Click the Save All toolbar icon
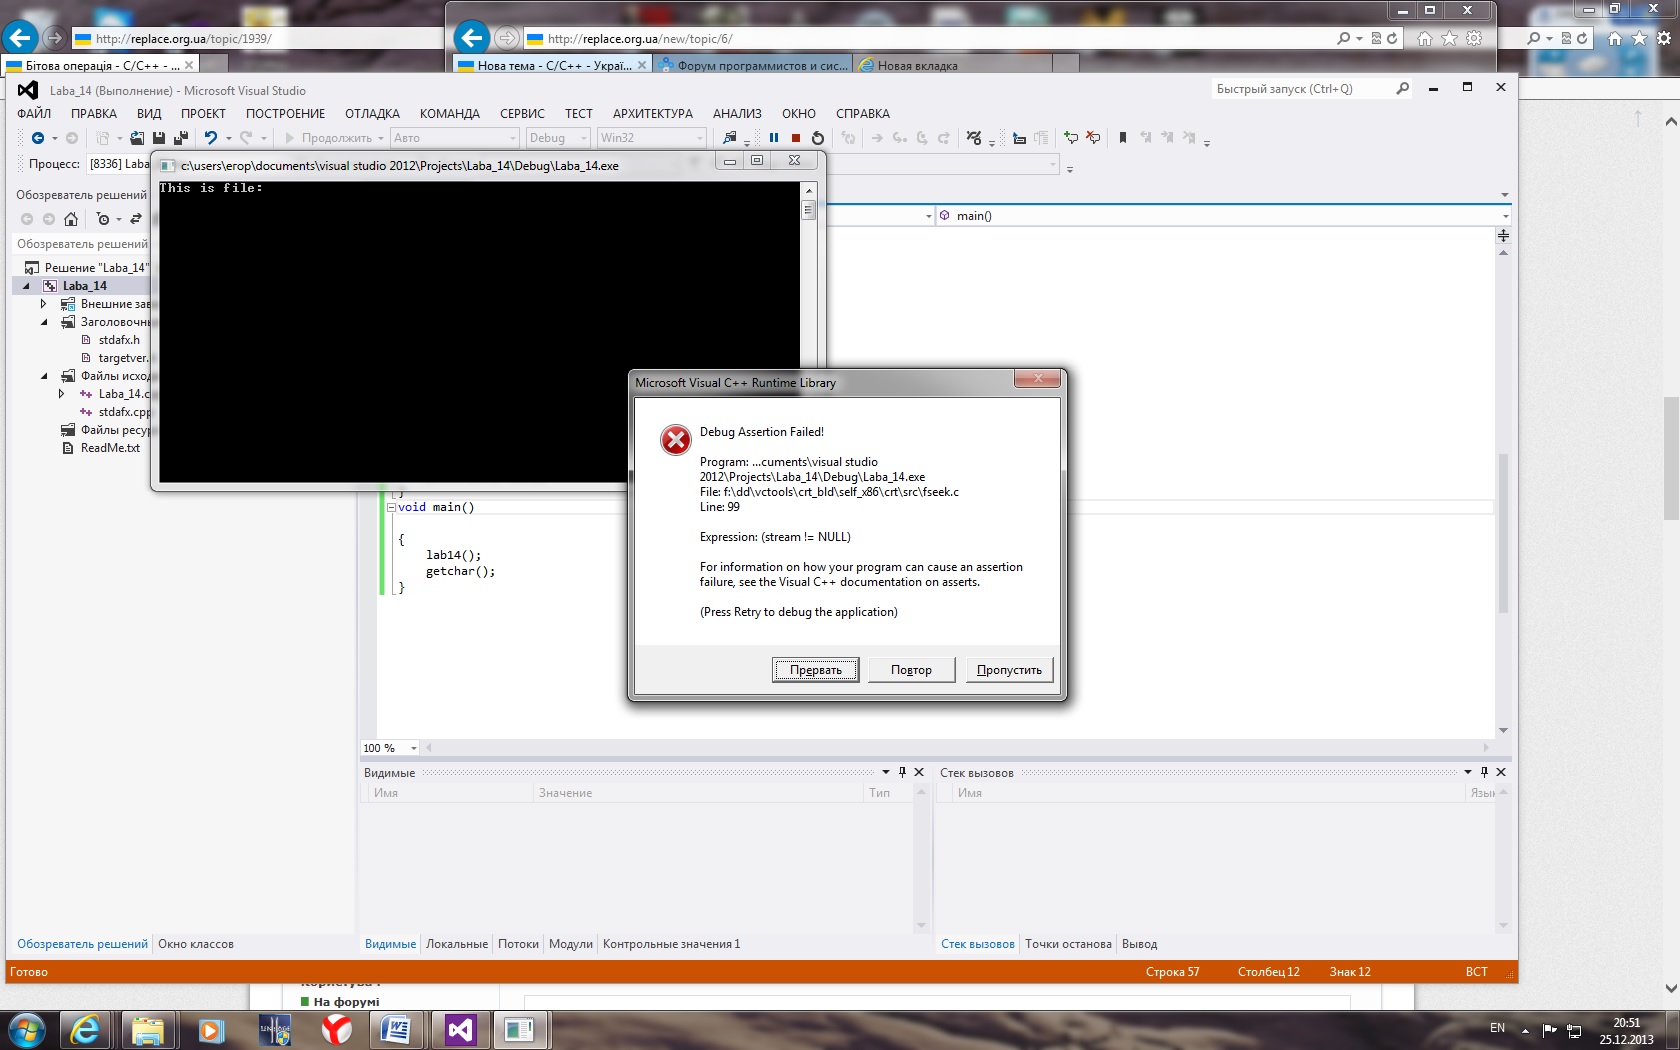Screen dimensions: 1680x1050 click(x=181, y=138)
